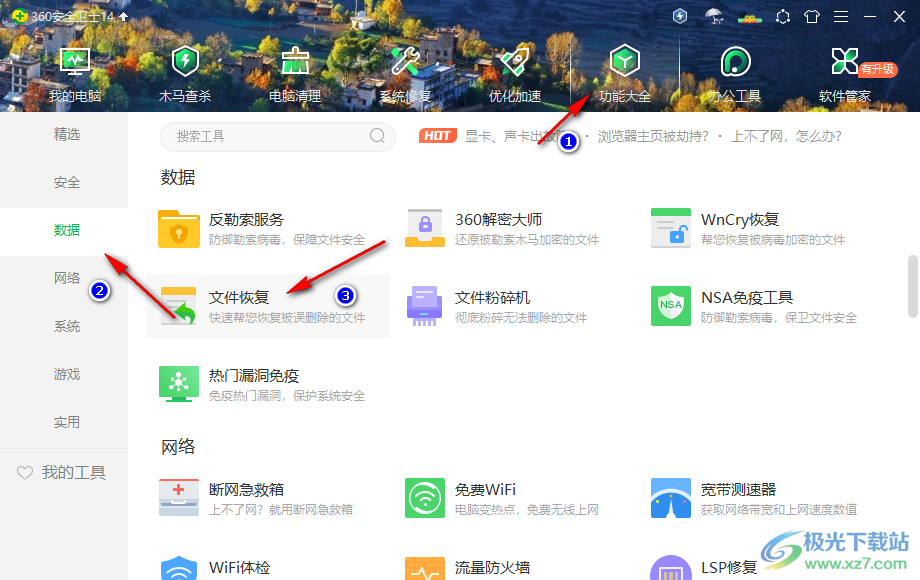Focus the 搜索工具 search box
The height and width of the screenshot is (580, 920).
click(278, 137)
